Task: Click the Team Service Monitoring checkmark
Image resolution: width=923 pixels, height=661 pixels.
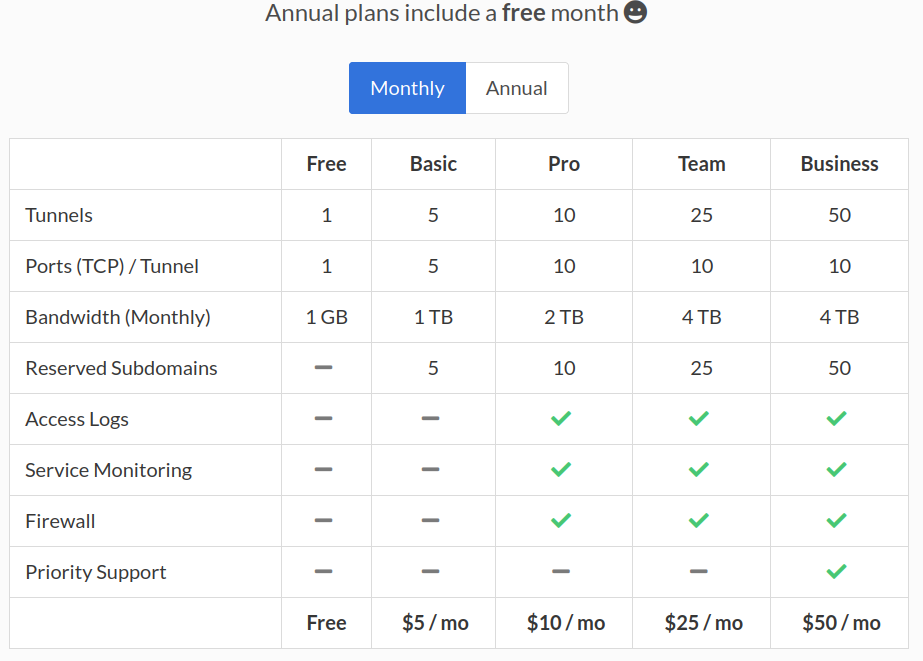Action: 699,469
